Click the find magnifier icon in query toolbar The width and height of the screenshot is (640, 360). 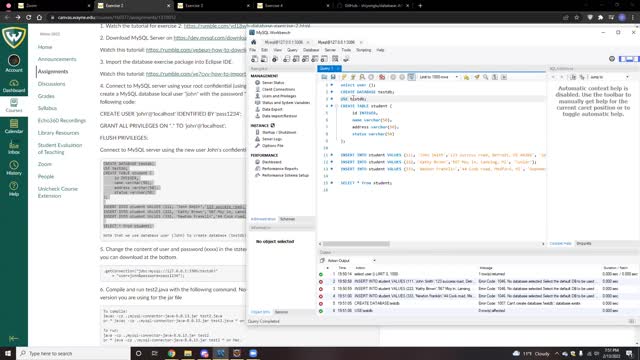[486, 77]
